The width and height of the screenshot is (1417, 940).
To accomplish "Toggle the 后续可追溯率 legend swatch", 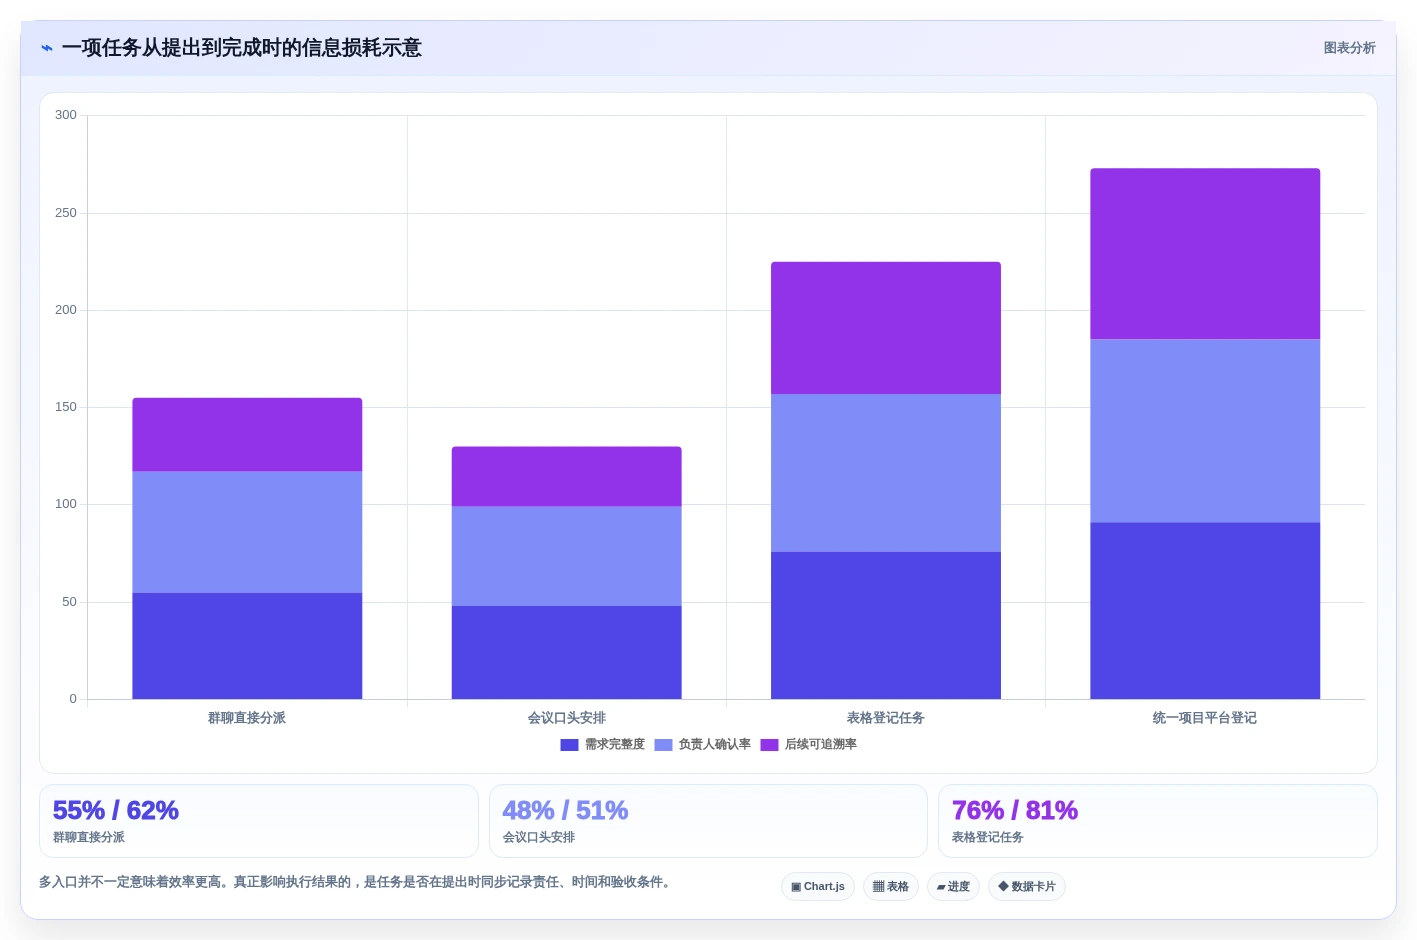I will 769,745.
